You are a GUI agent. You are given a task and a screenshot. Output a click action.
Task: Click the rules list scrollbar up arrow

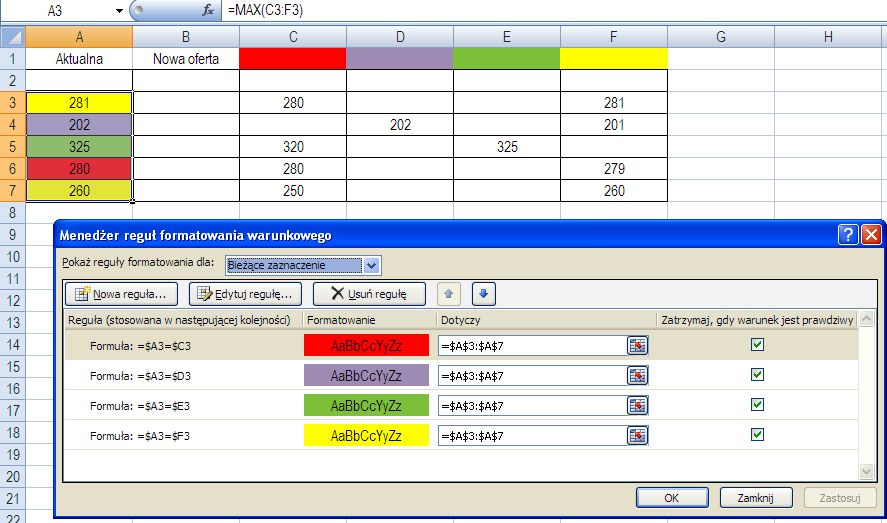click(x=866, y=319)
